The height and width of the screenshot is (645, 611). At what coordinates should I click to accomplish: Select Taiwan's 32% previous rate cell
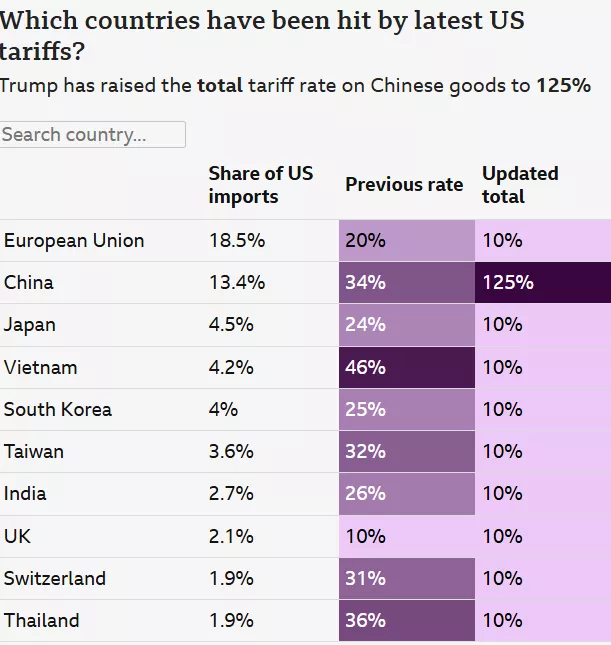click(407, 452)
